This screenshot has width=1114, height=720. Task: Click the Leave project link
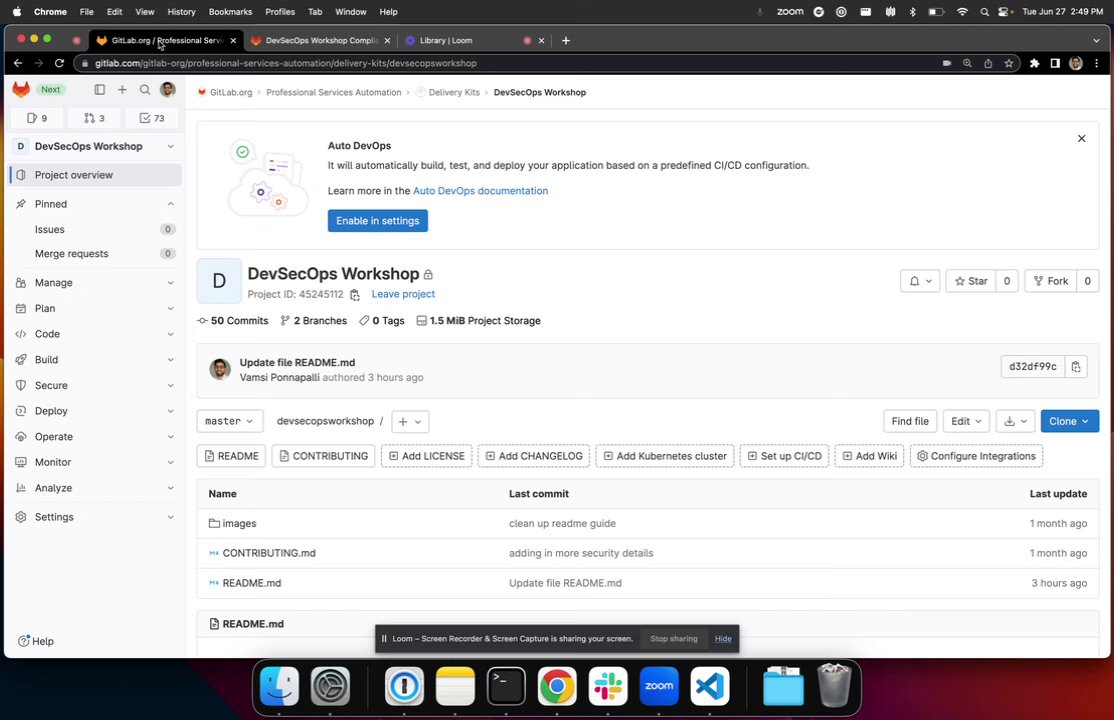(x=403, y=294)
